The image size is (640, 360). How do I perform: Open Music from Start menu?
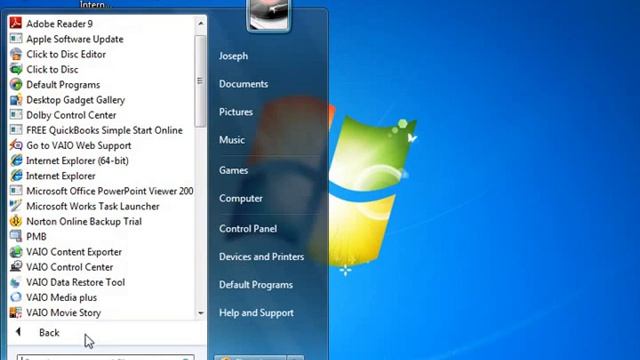point(231,140)
